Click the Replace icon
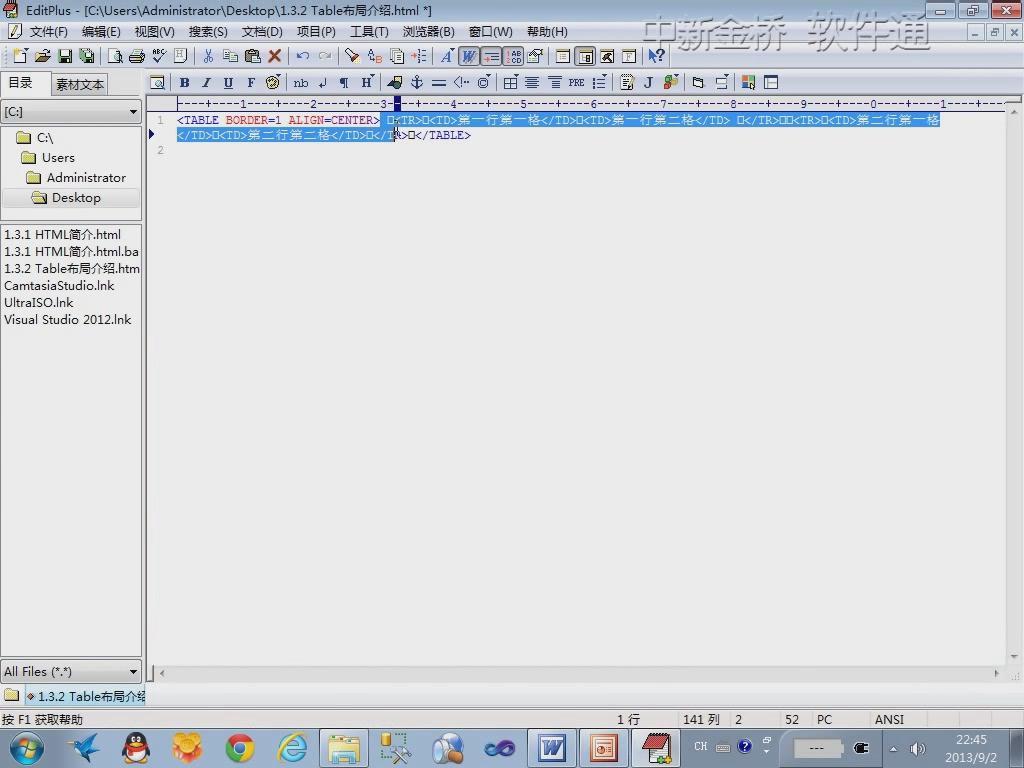Image resolution: width=1024 pixels, height=768 pixels. click(x=374, y=56)
